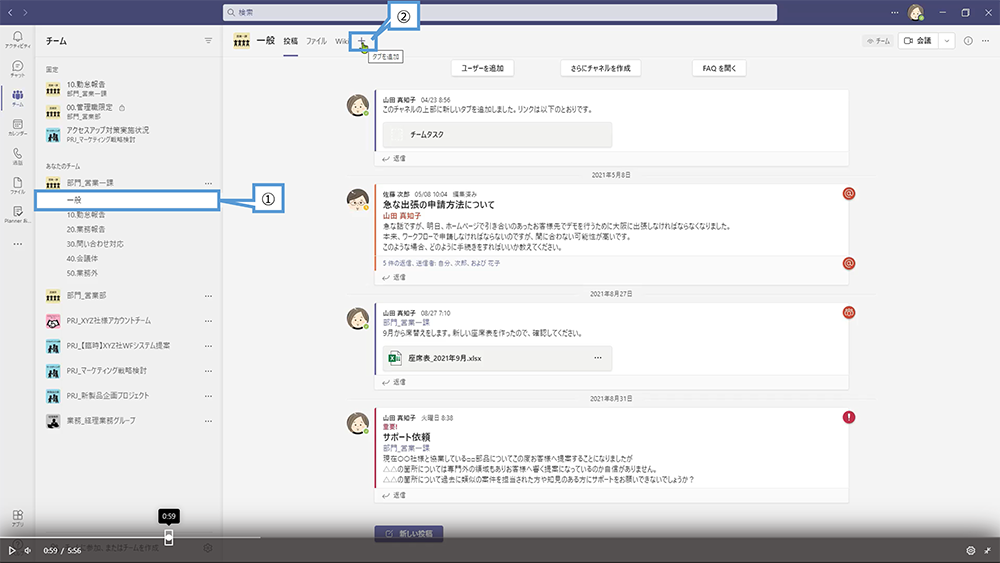1000x563 pixels.
Task: Open more options for 業務_経理業務グループ
Action: point(208,421)
